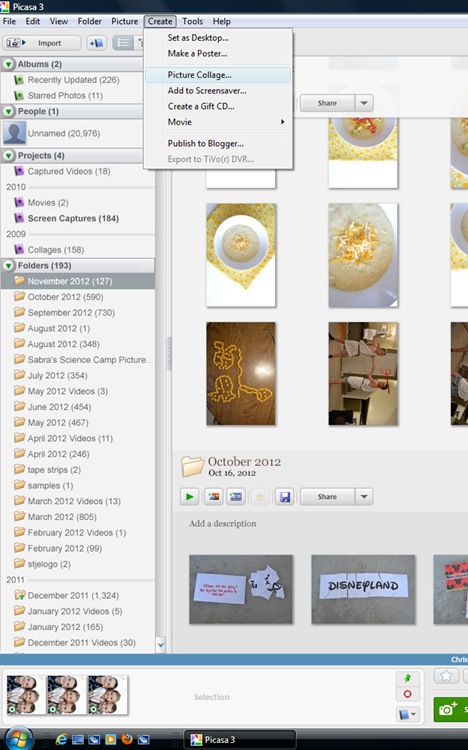Open the Starred Photos album
This screenshot has width=468, height=750.
tap(65, 96)
